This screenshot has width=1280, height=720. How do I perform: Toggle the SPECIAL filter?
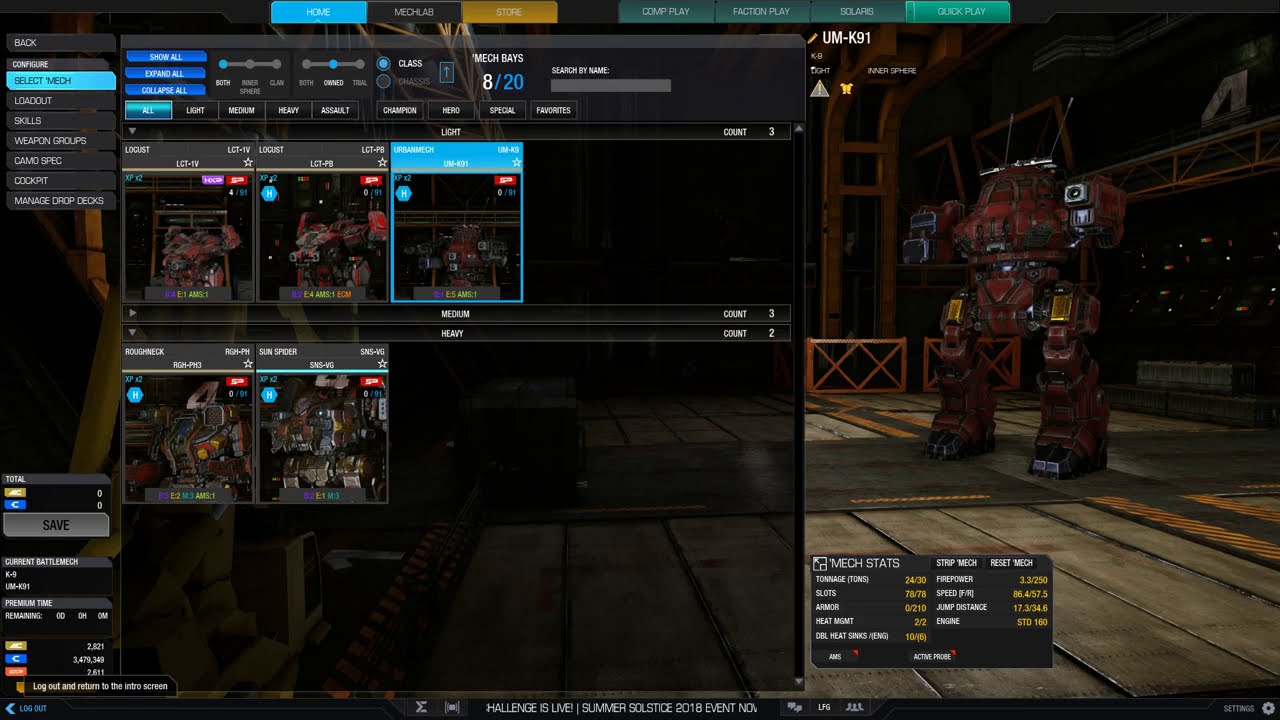coord(502,110)
